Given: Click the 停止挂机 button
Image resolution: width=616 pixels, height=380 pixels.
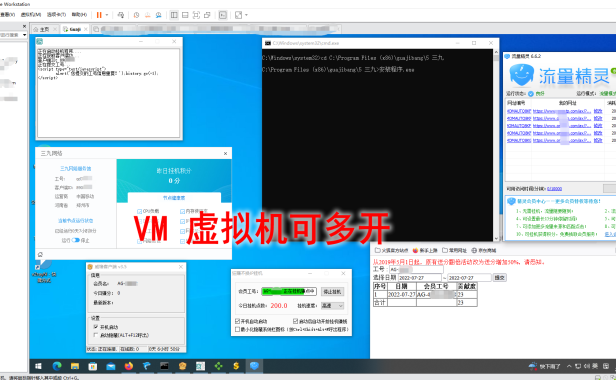Looking at the screenshot, I should coord(332,292).
